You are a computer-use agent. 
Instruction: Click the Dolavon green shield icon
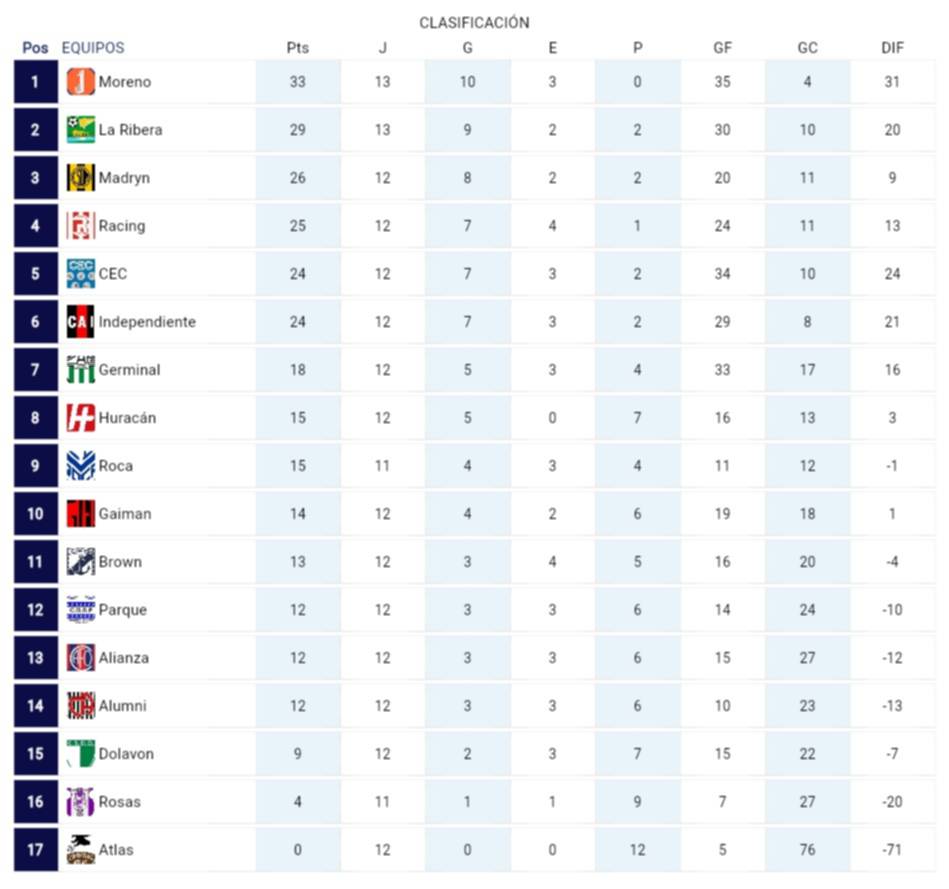pyautogui.click(x=81, y=754)
